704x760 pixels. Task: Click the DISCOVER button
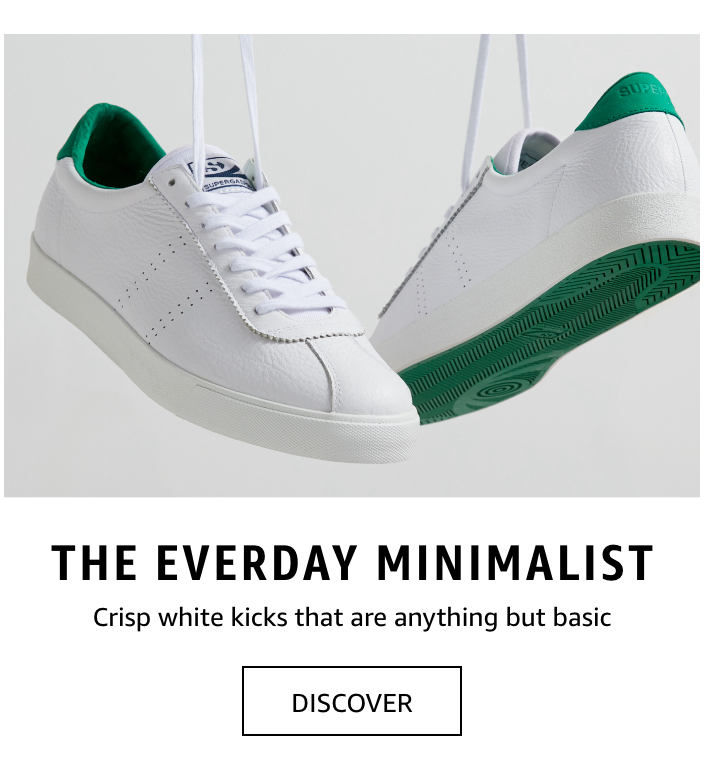click(x=352, y=701)
